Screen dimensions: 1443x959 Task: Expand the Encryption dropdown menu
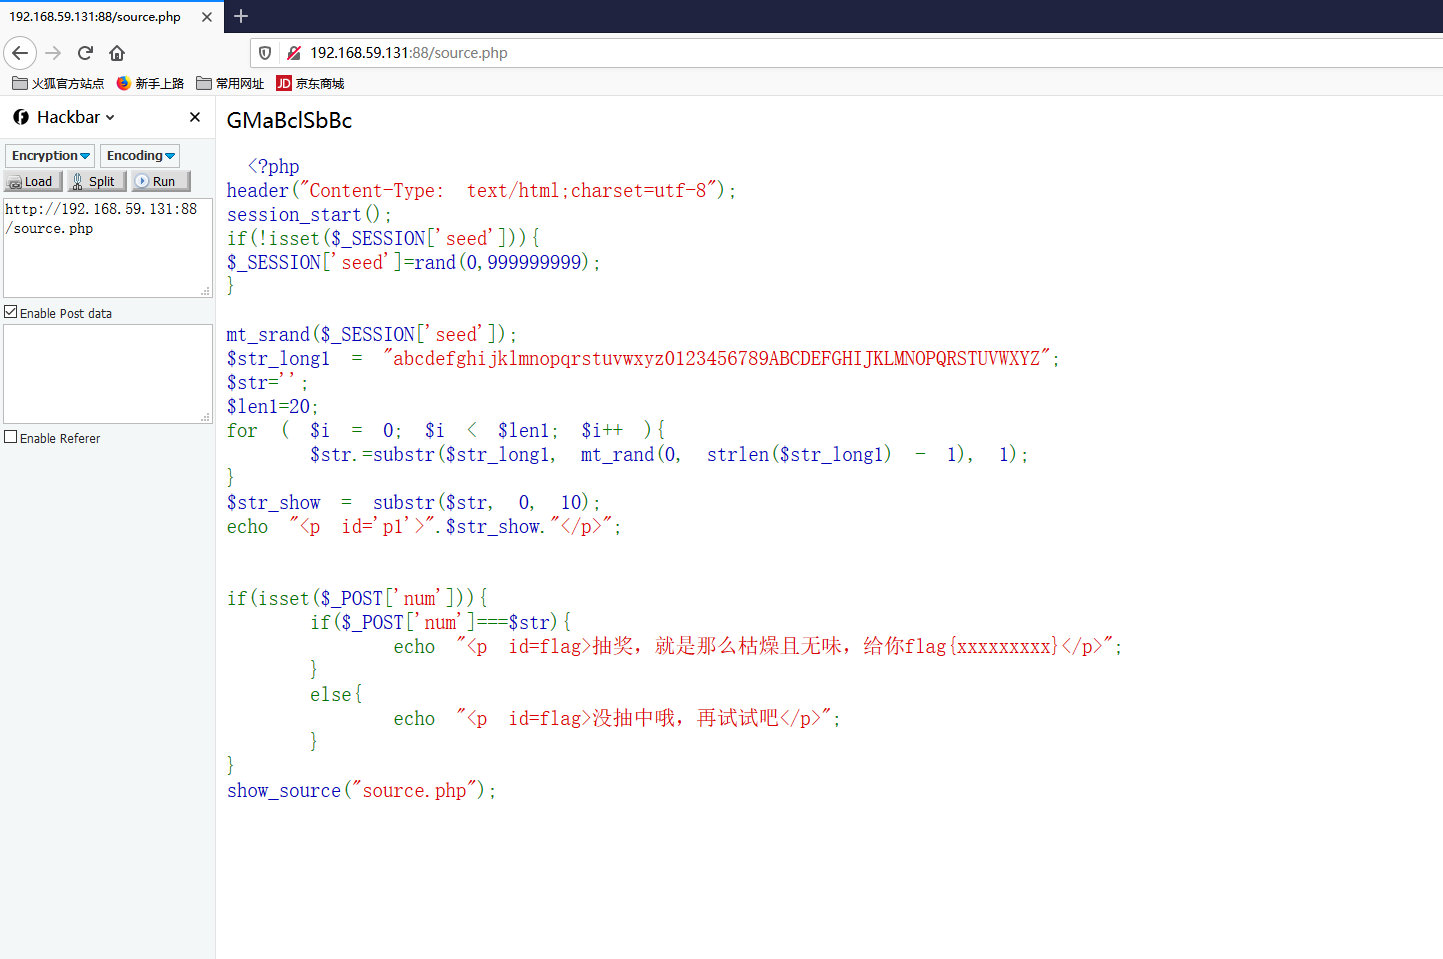point(50,156)
